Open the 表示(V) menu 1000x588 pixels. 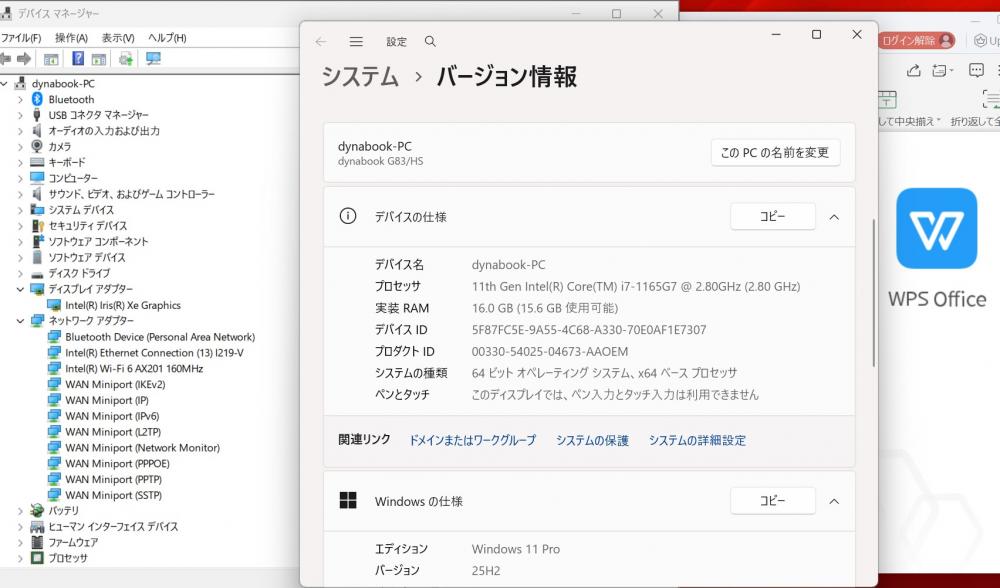tap(118, 38)
